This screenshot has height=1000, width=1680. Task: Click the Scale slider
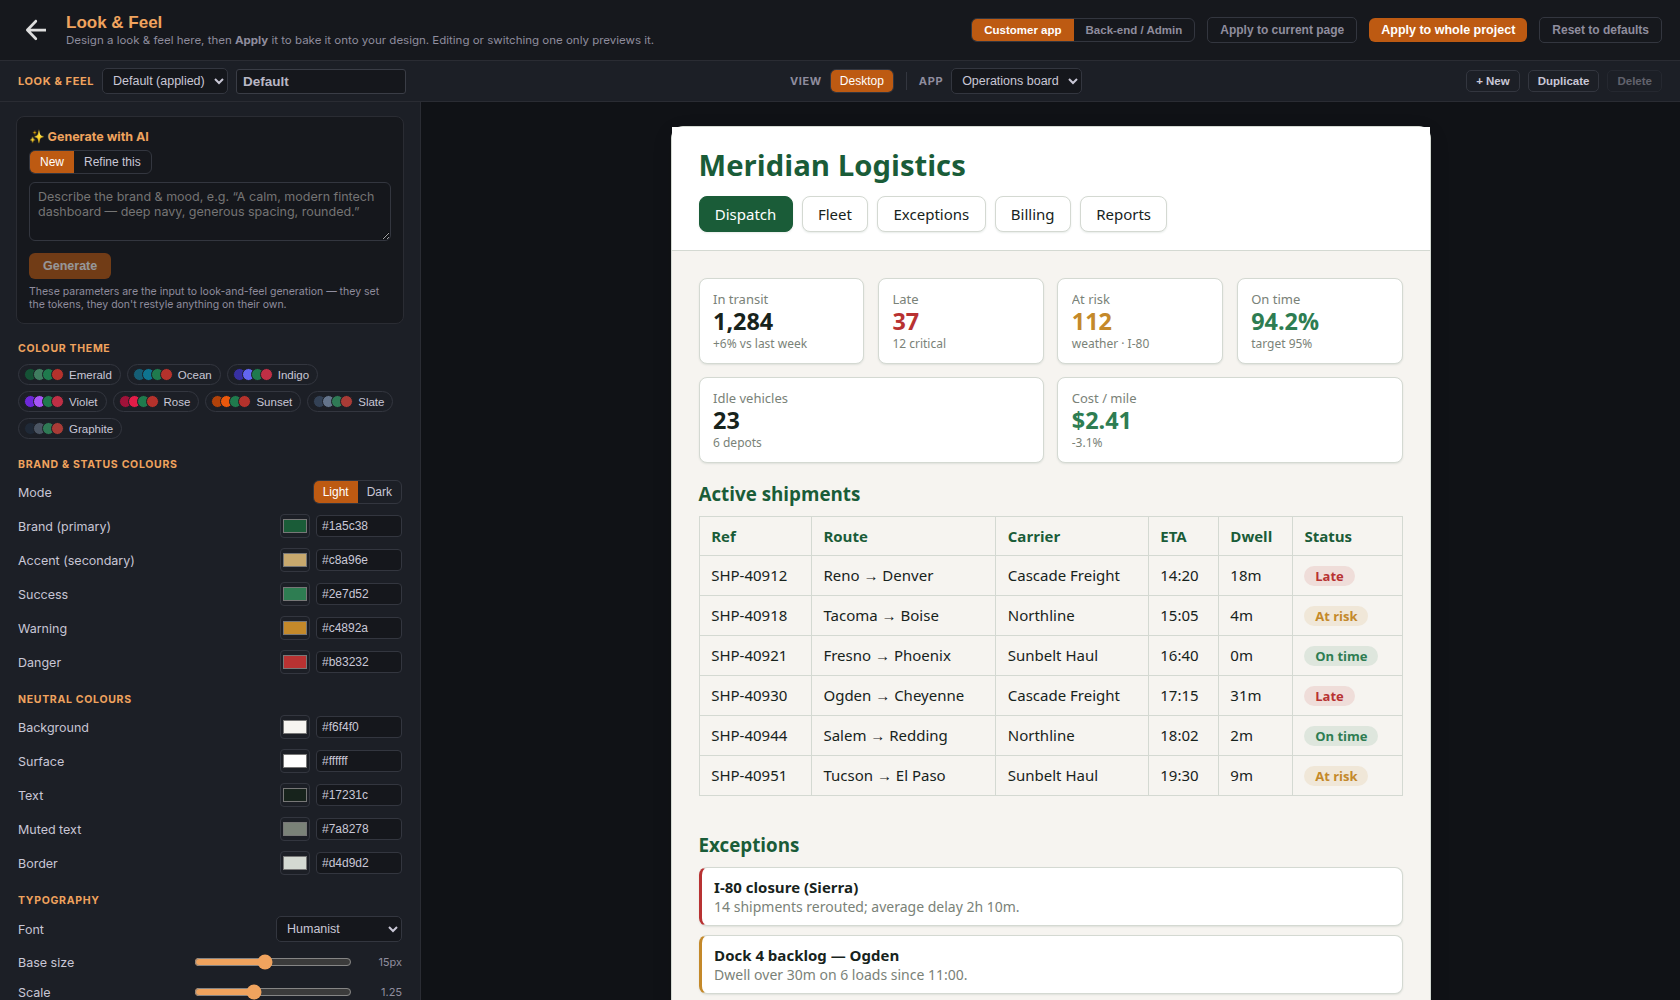[273, 992]
